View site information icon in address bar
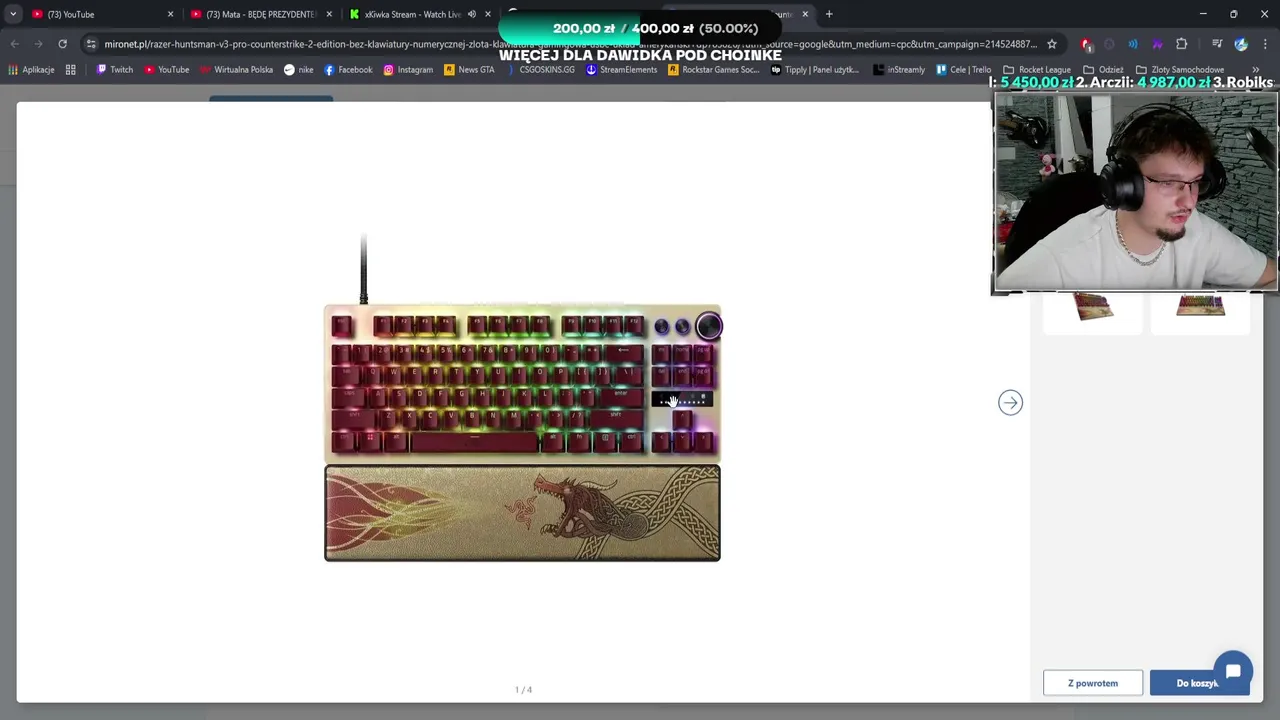1280x720 pixels. click(91, 44)
